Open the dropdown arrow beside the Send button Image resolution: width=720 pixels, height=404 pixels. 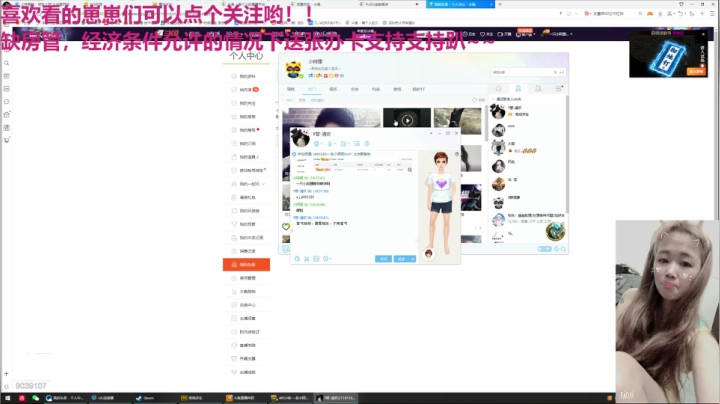click(412, 259)
